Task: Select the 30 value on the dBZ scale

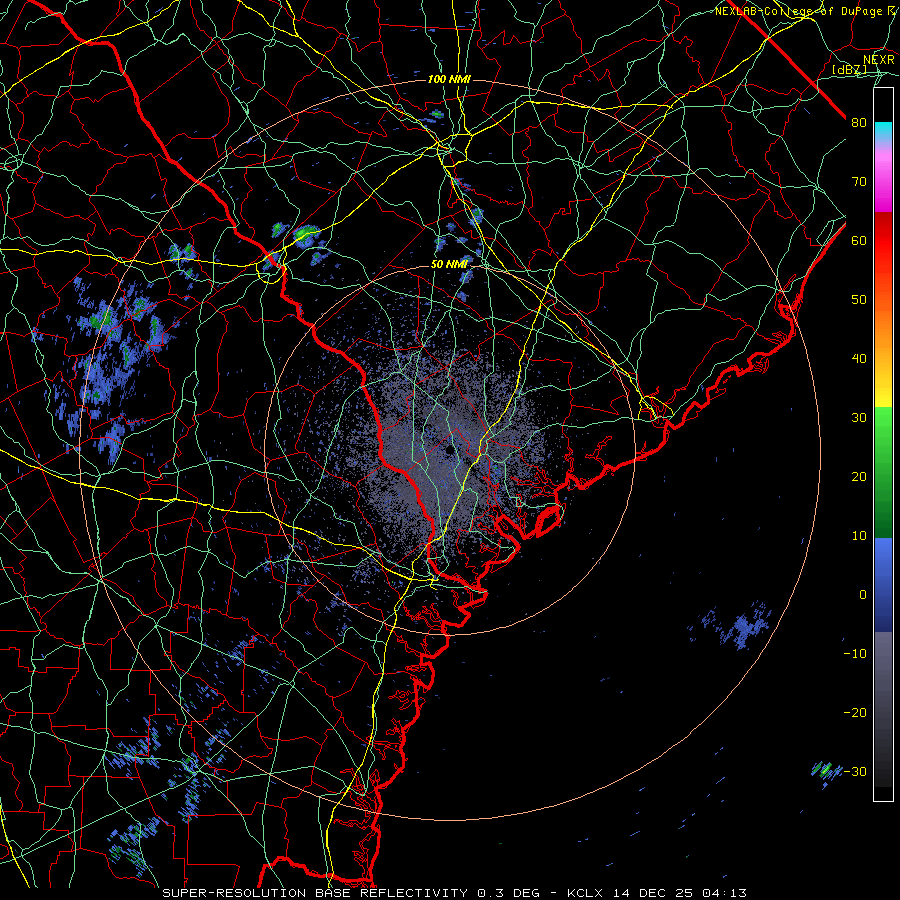Action: [859, 417]
